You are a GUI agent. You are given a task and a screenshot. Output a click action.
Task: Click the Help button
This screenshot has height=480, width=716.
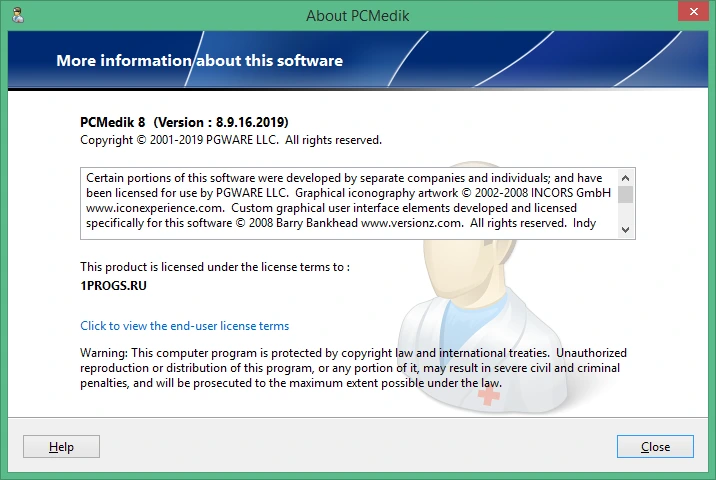pos(61,447)
